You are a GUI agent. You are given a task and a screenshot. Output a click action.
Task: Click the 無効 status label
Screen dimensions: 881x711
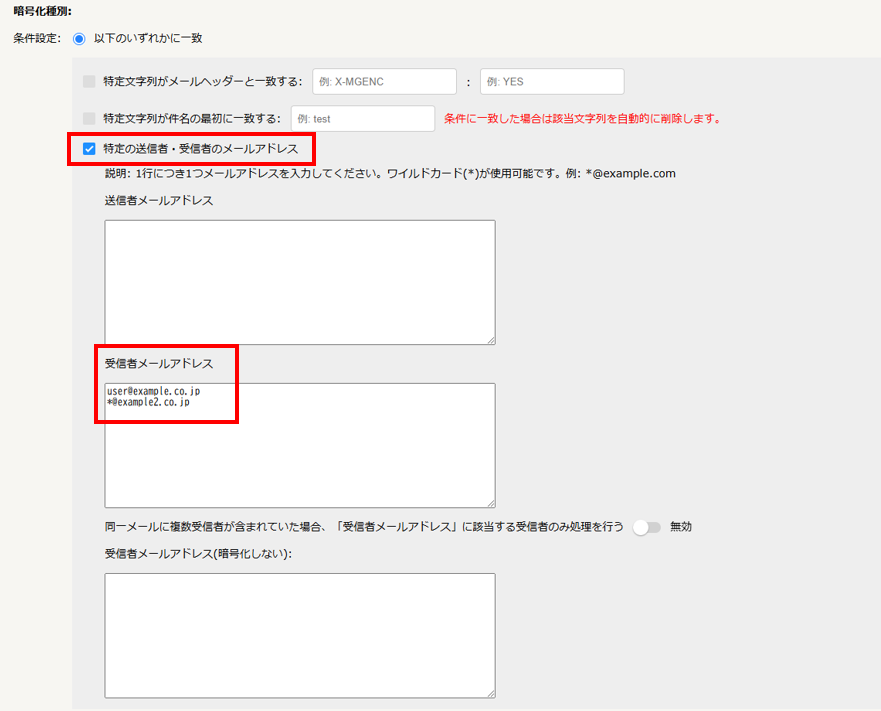tap(681, 527)
